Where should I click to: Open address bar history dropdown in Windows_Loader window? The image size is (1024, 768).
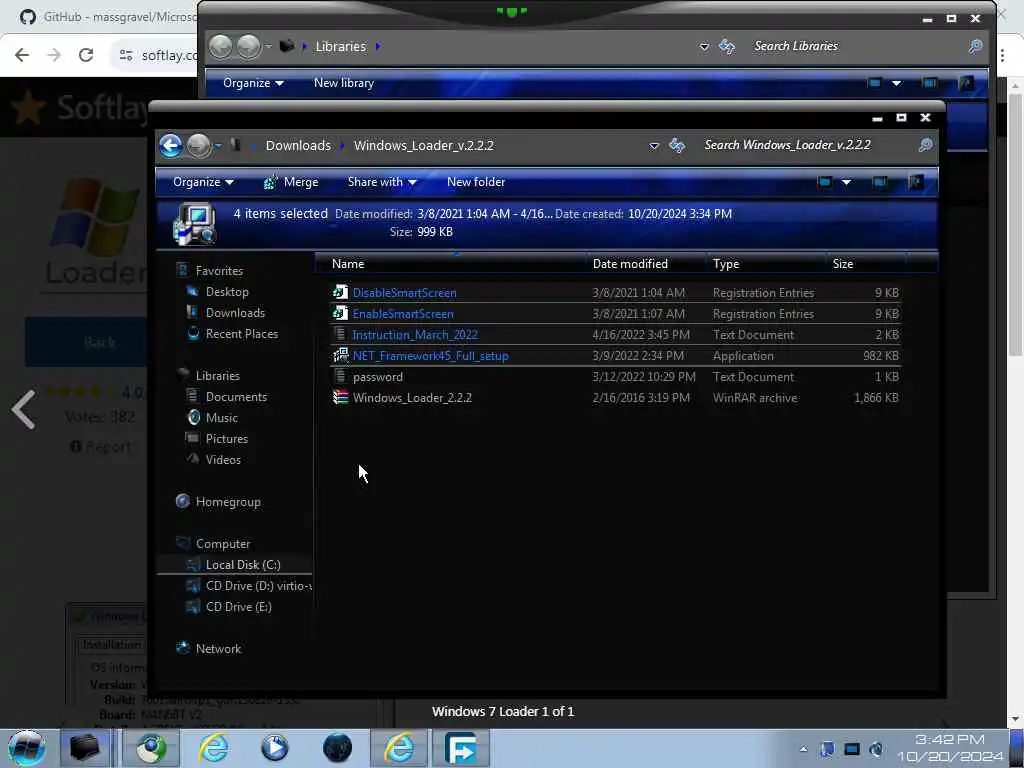click(654, 146)
